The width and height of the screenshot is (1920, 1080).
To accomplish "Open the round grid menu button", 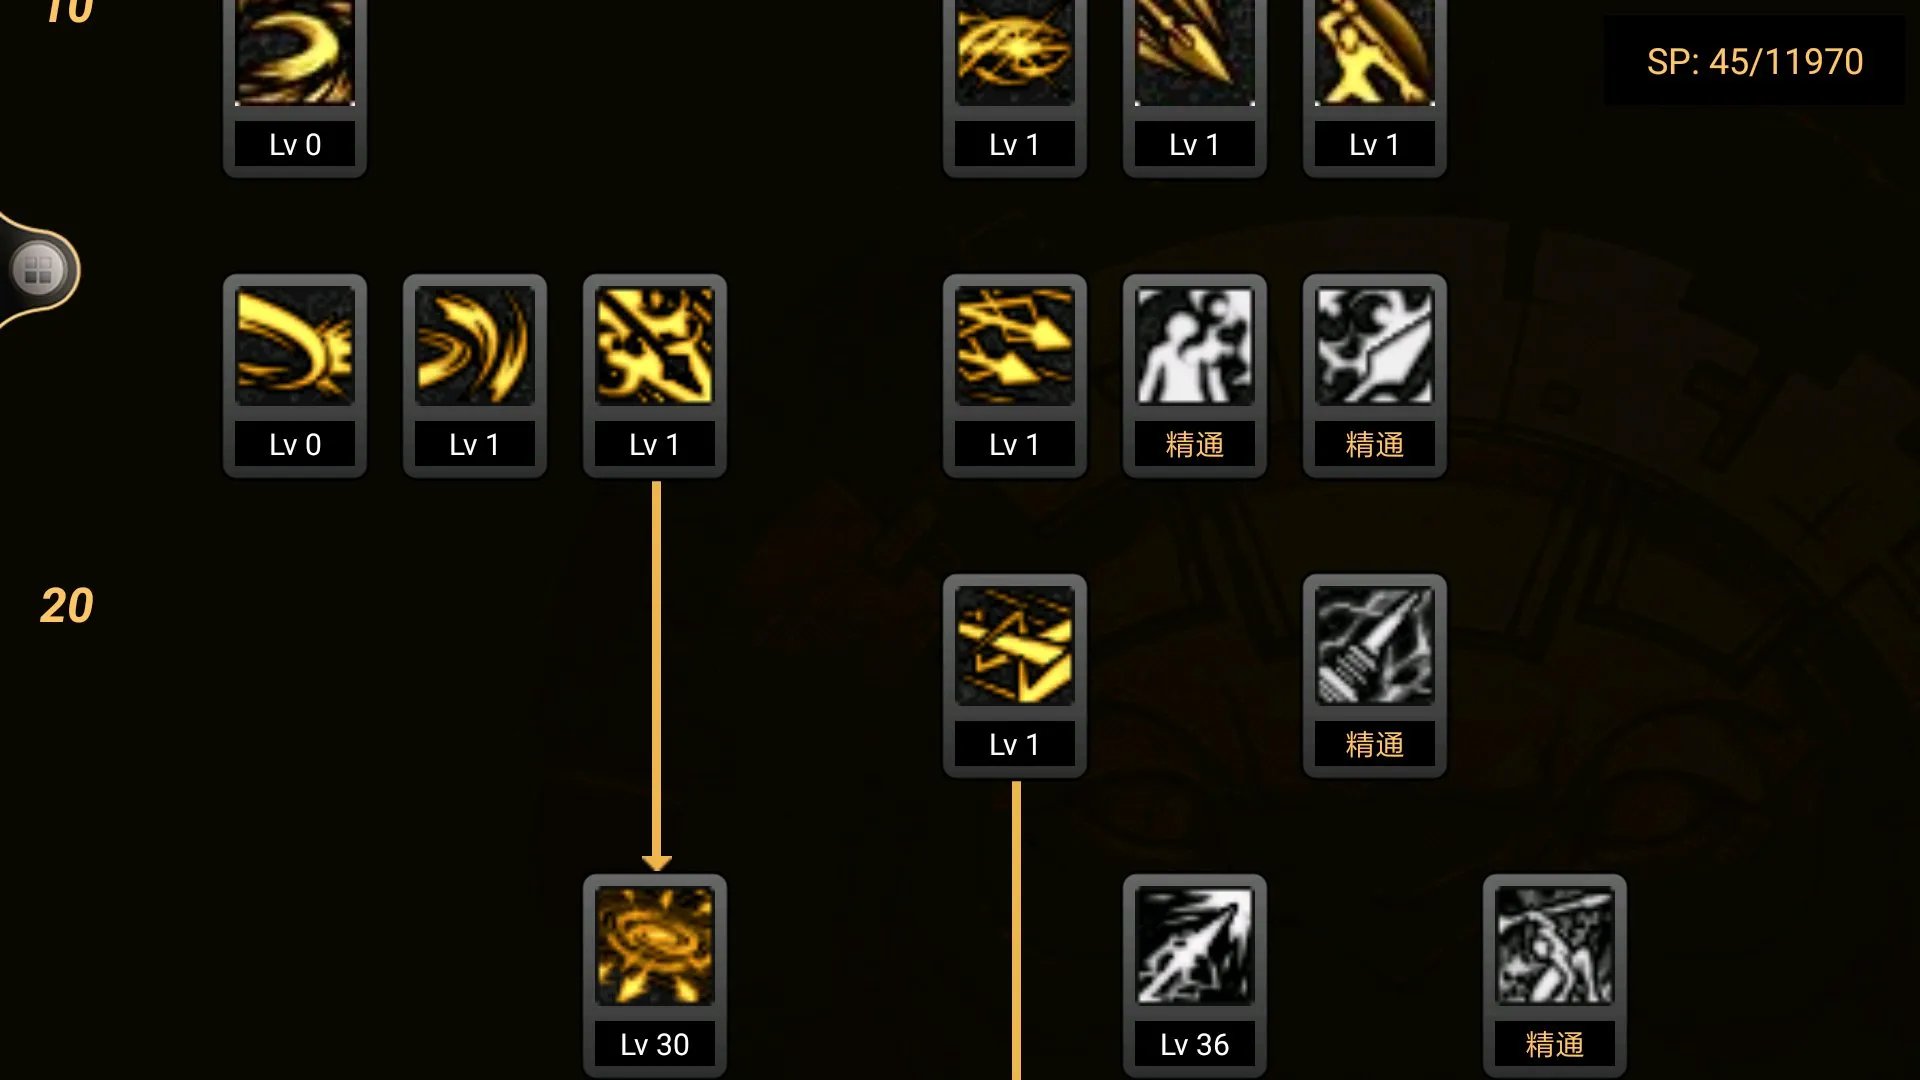I will click(38, 270).
